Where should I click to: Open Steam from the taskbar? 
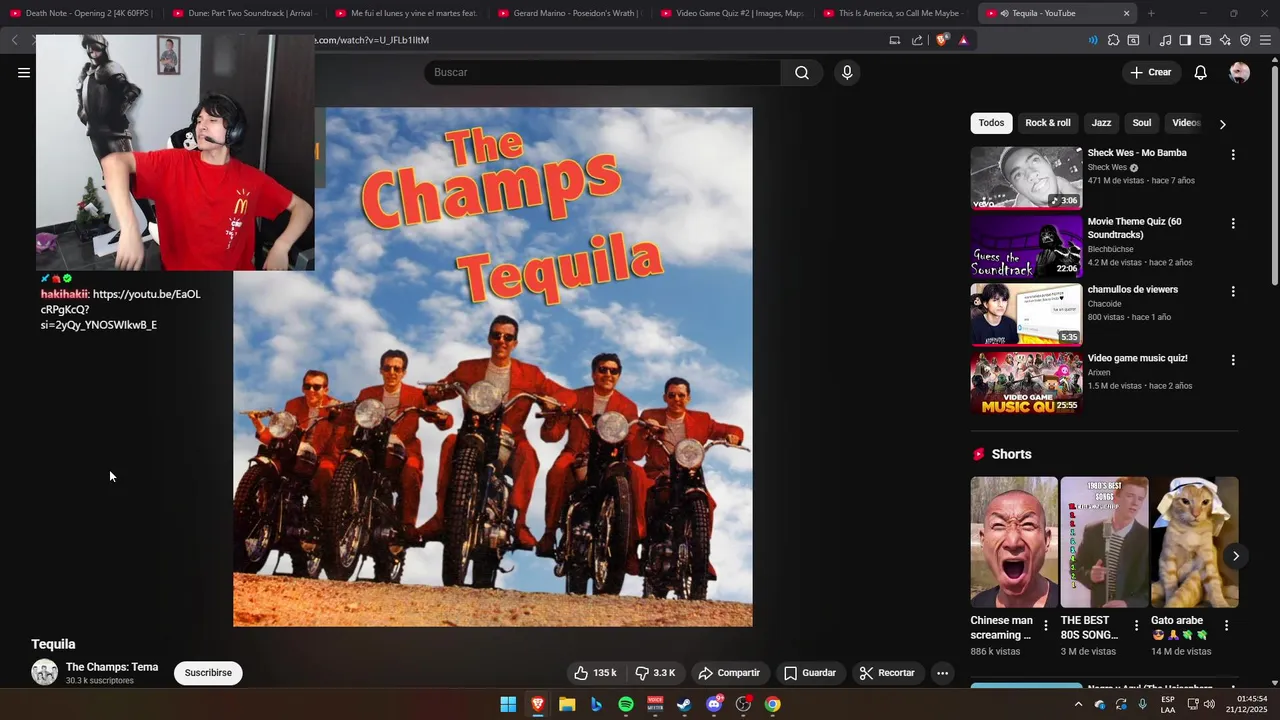[684, 704]
